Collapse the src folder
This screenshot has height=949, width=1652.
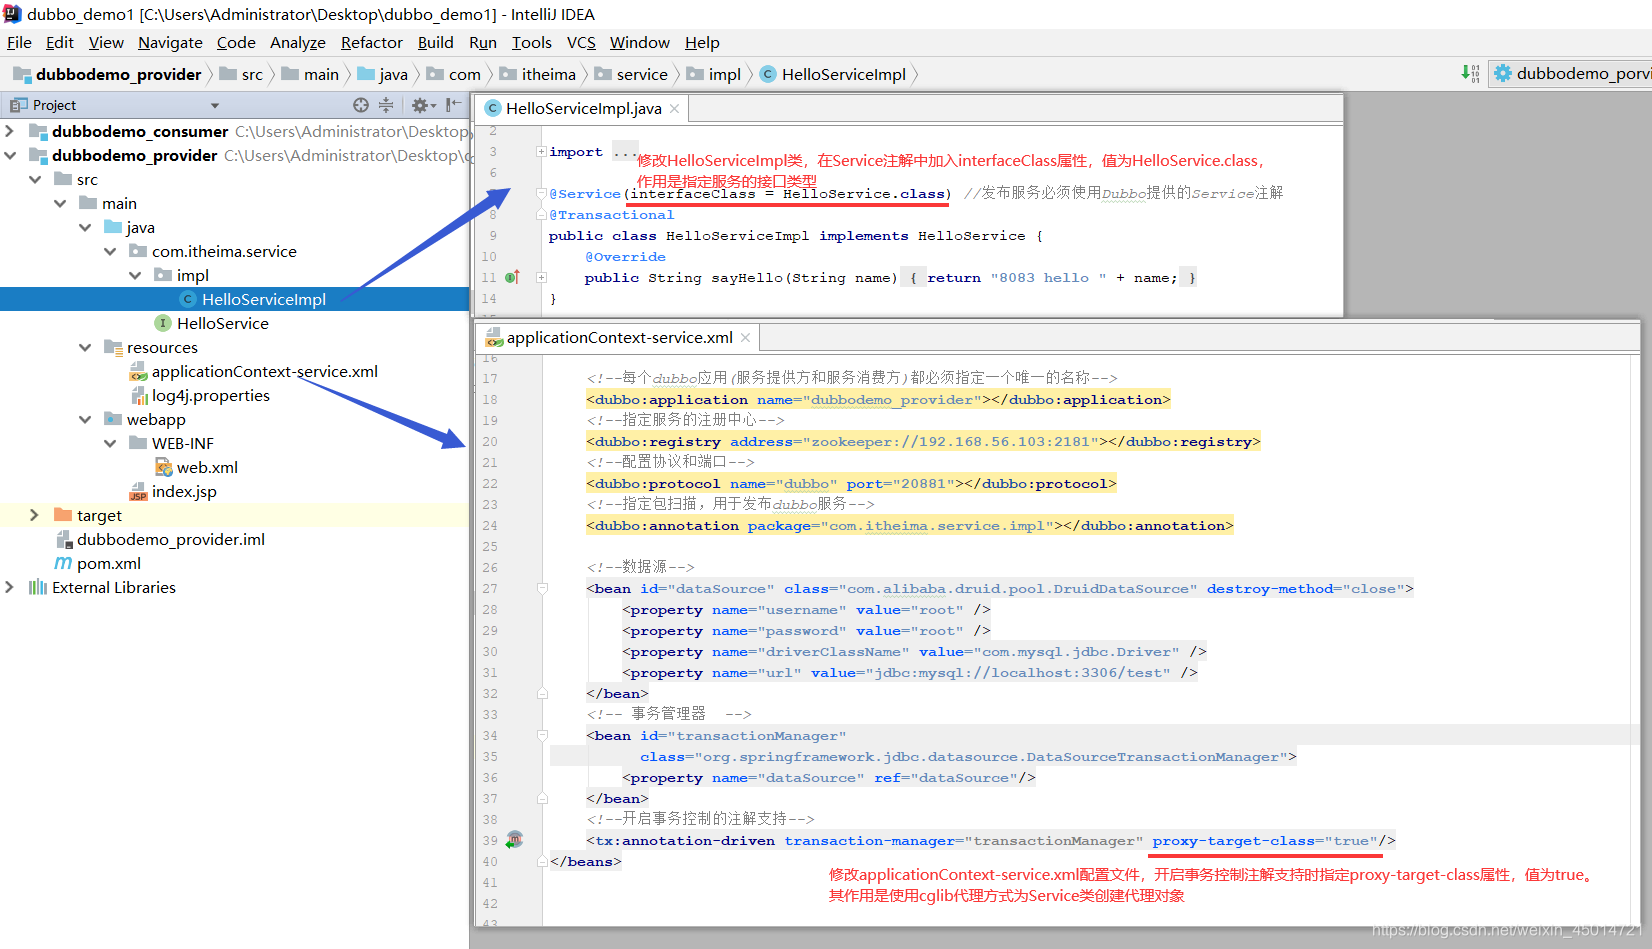35,179
